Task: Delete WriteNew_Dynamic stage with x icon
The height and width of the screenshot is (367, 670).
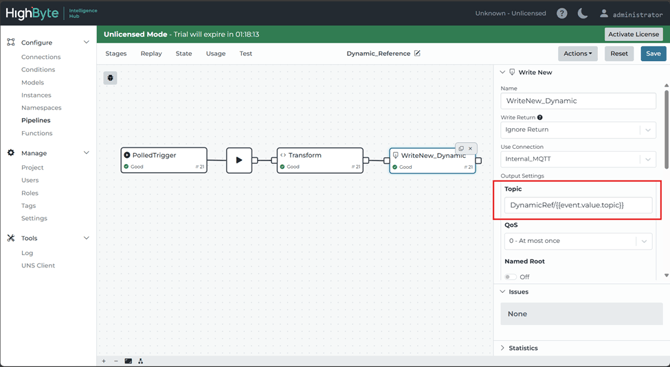Action: [x=470, y=148]
